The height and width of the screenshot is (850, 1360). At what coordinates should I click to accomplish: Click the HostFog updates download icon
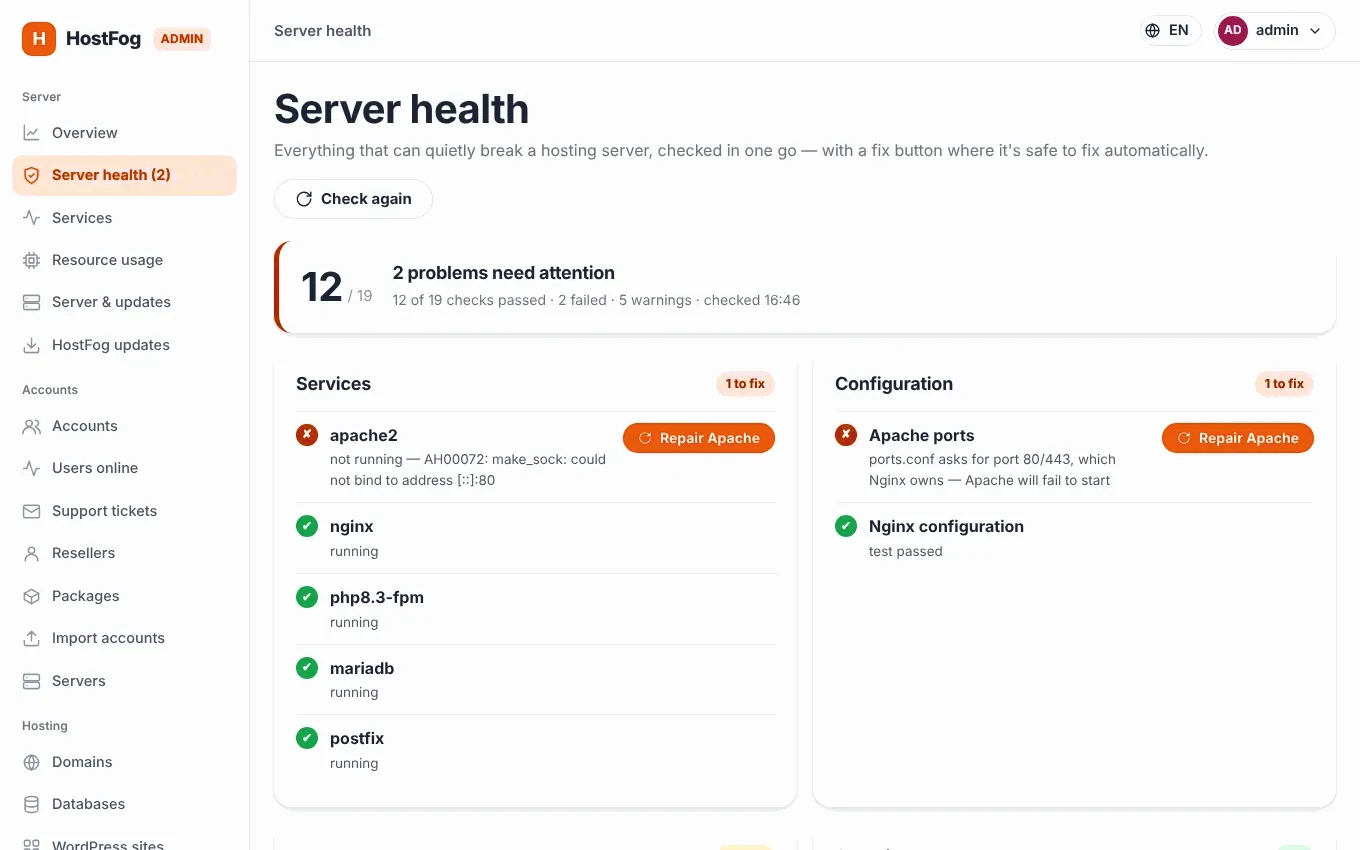point(32,345)
